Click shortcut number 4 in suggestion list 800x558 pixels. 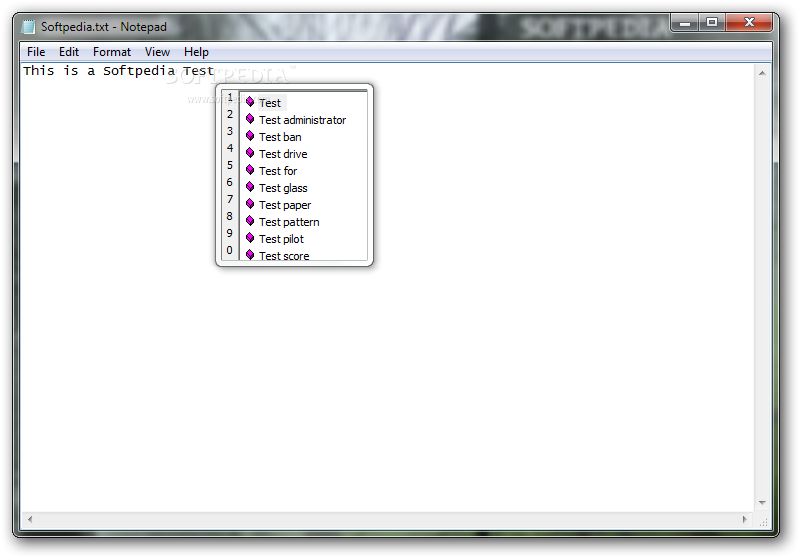coord(230,148)
